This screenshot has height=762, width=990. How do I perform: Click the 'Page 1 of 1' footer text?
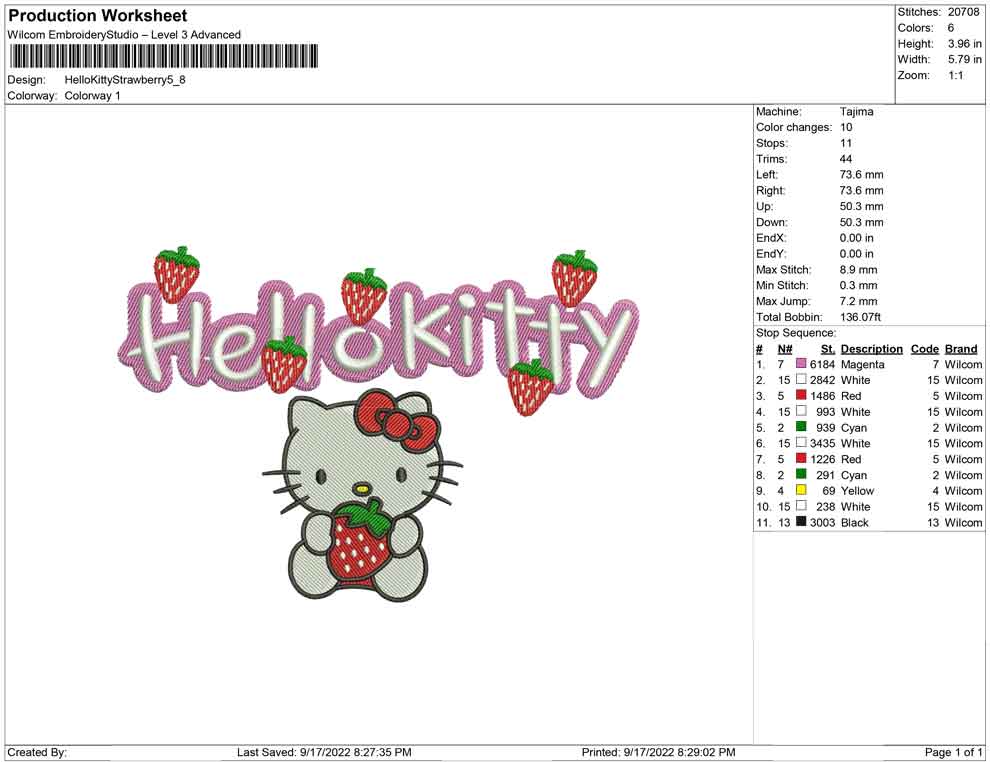tap(953, 752)
